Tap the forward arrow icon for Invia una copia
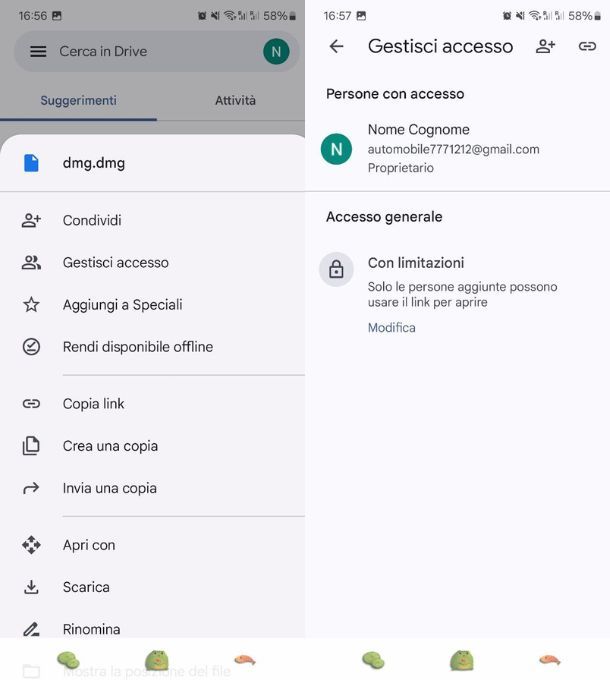 pos(31,488)
